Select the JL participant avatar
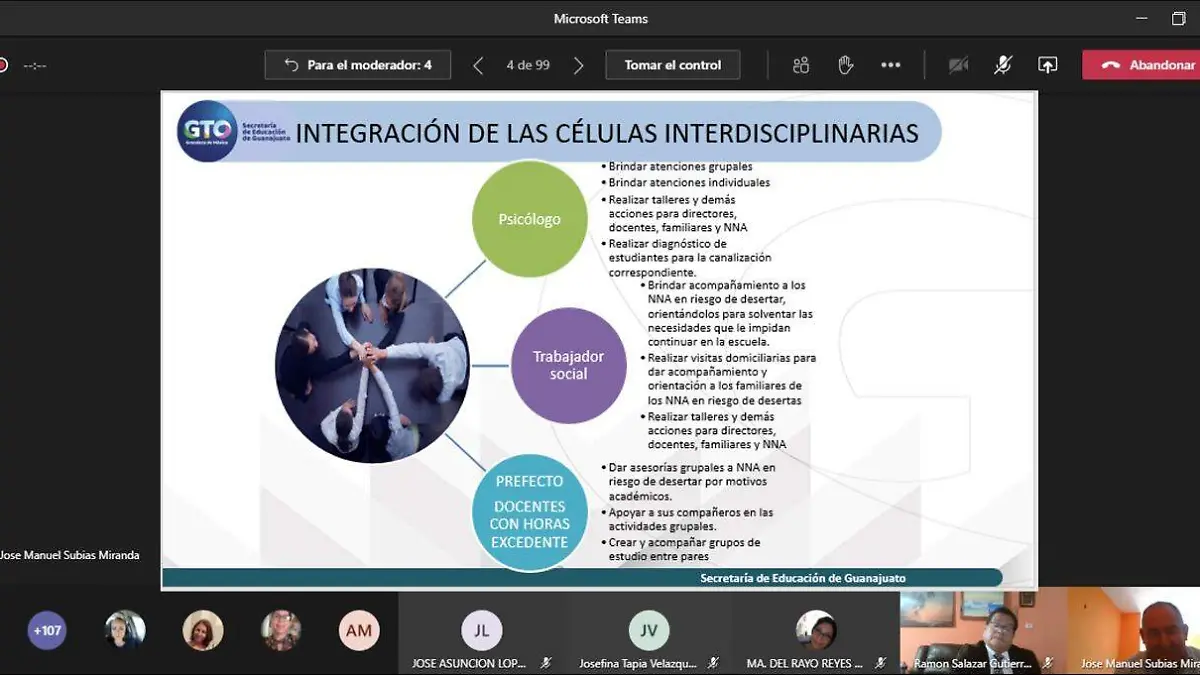 click(481, 630)
